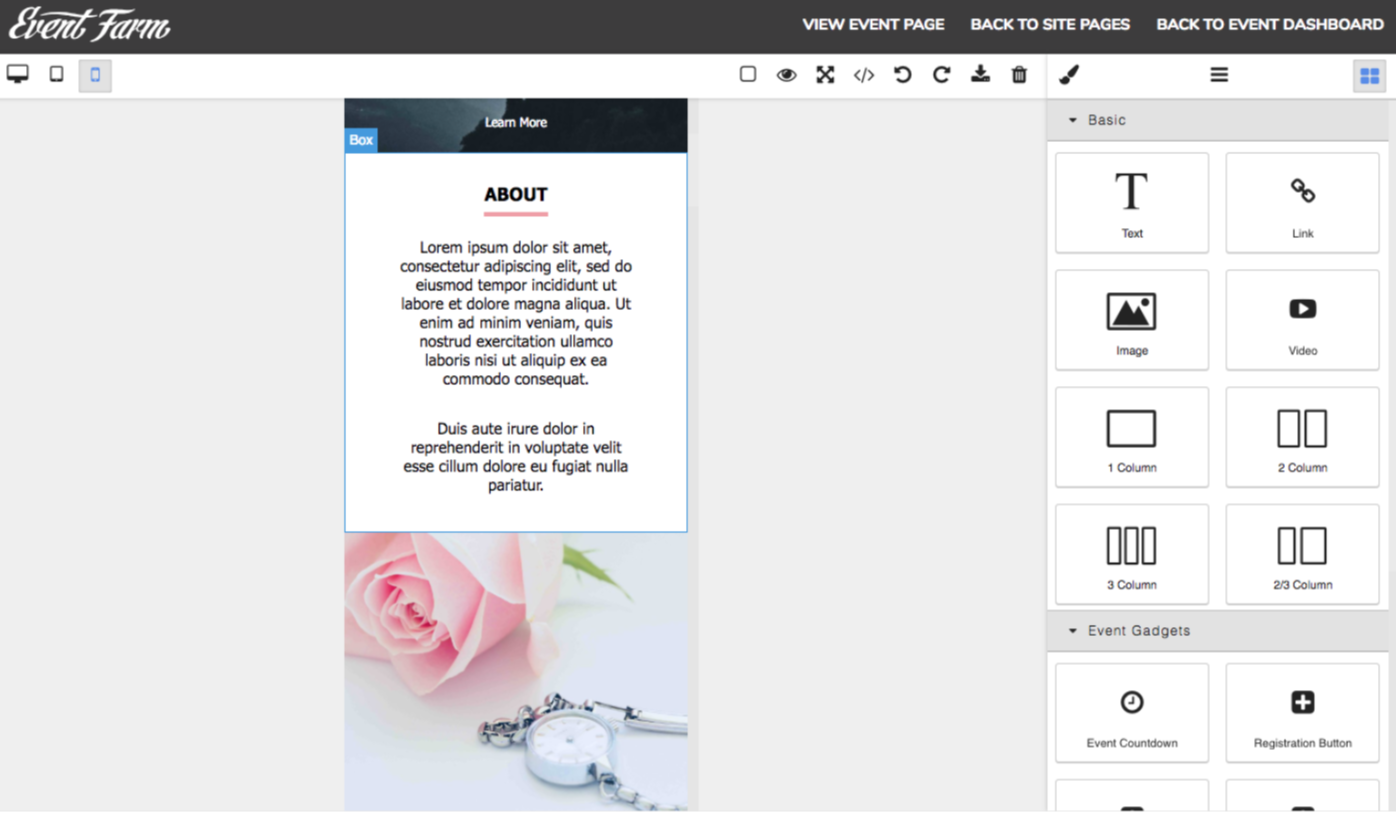Switch to tablet device preview
This screenshot has height=816, width=1396.
[x=56, y=74]
